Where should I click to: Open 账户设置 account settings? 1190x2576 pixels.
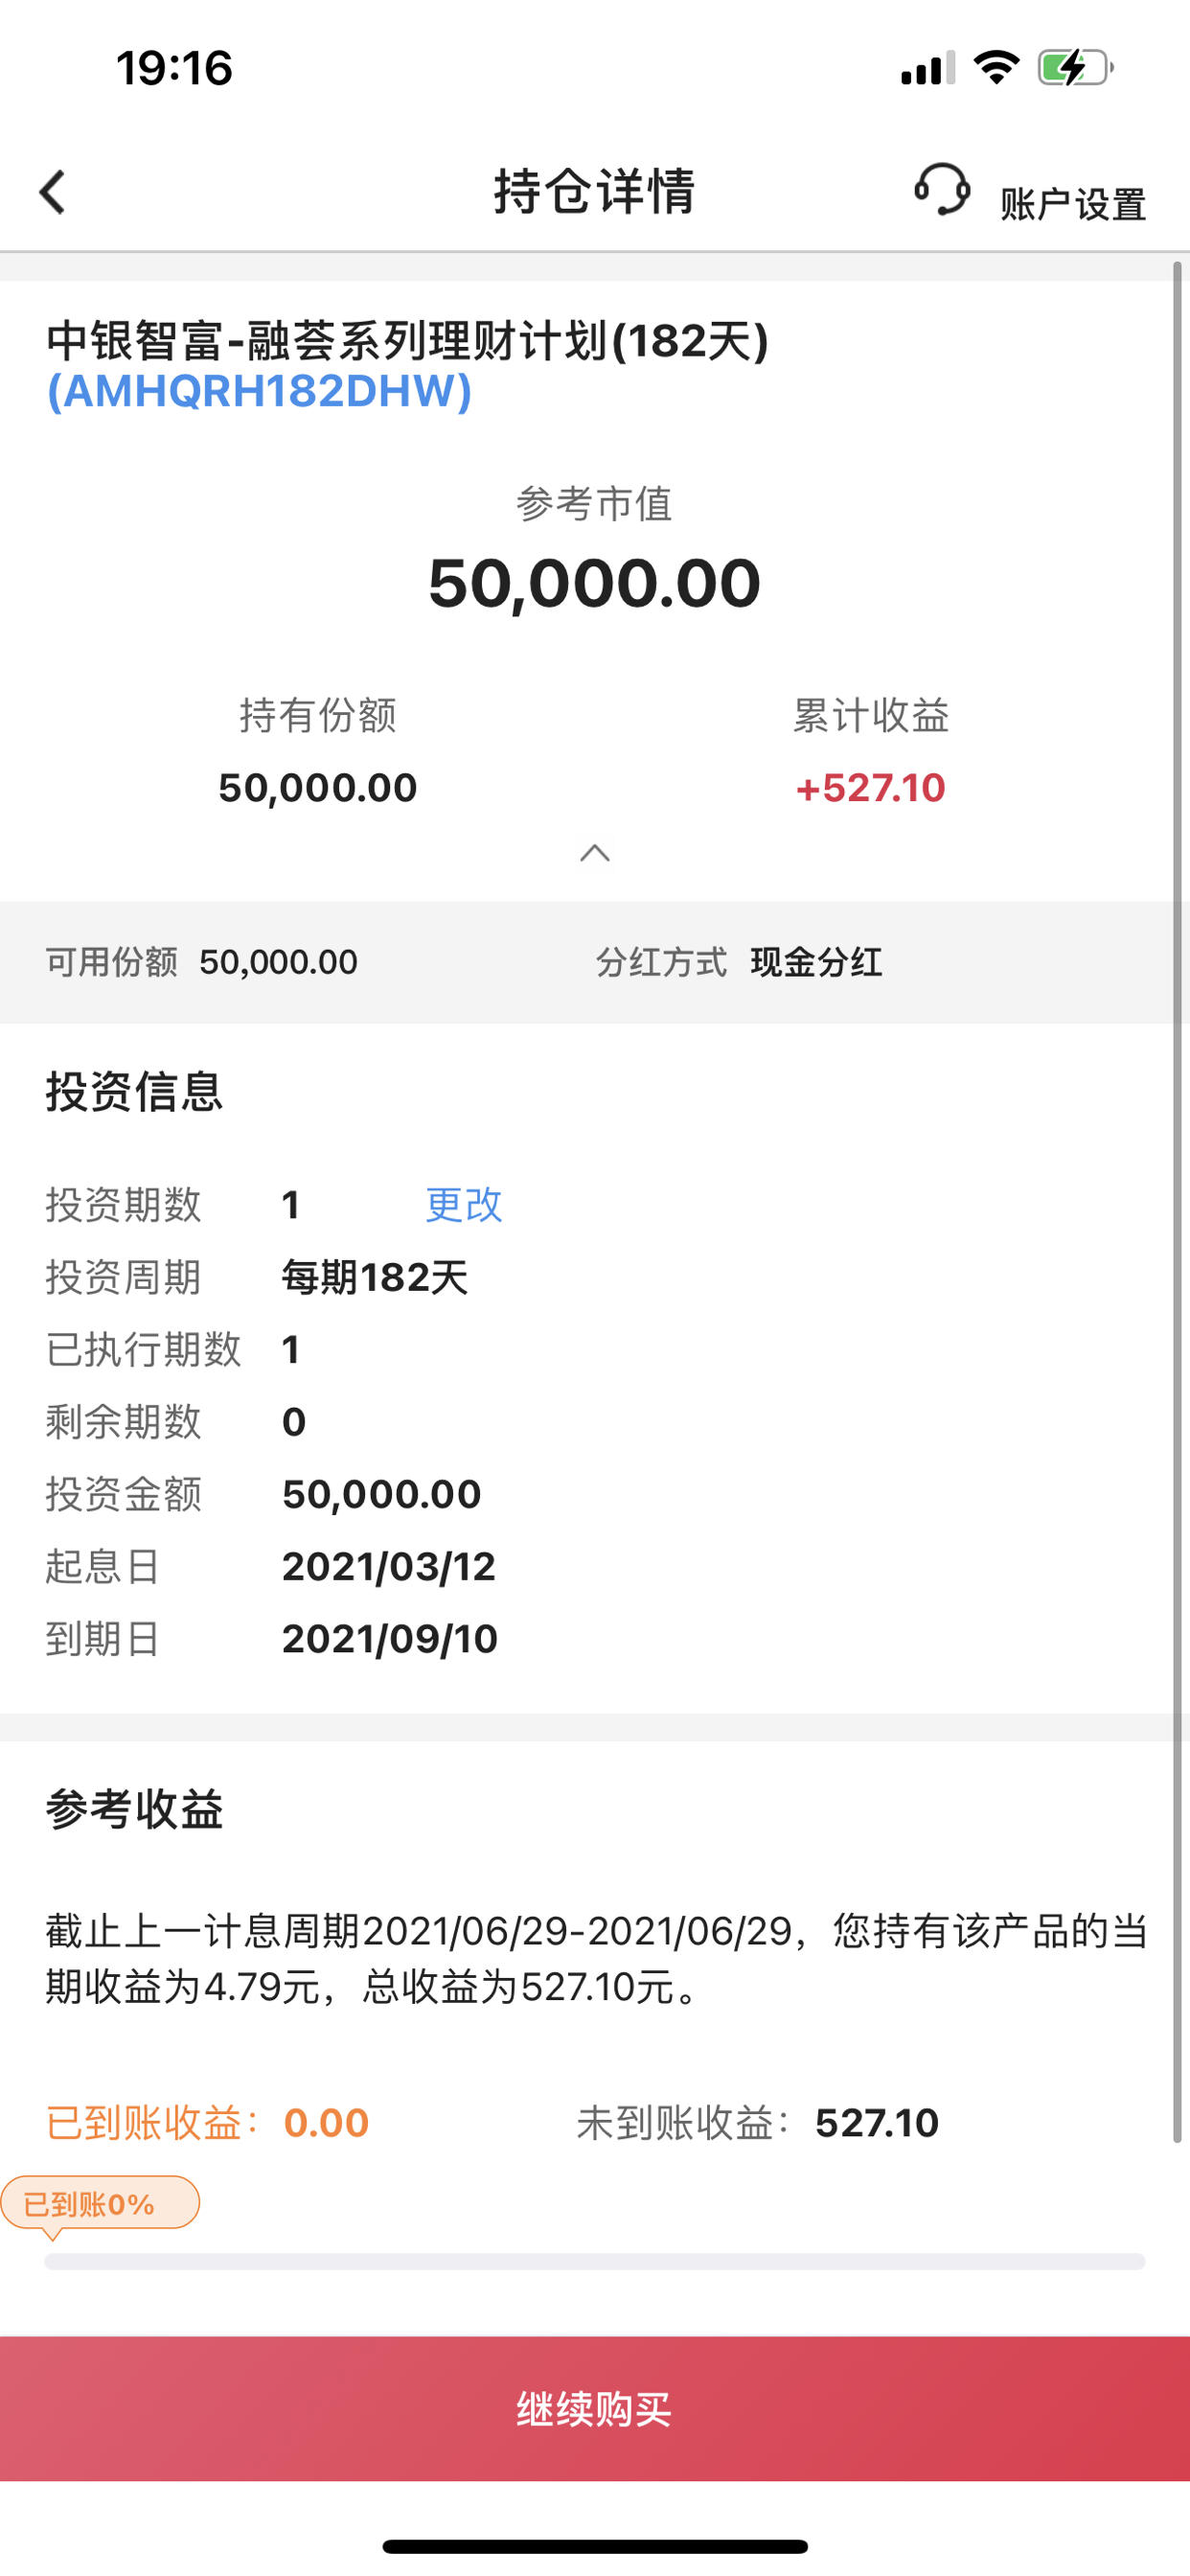point(1072,205)
